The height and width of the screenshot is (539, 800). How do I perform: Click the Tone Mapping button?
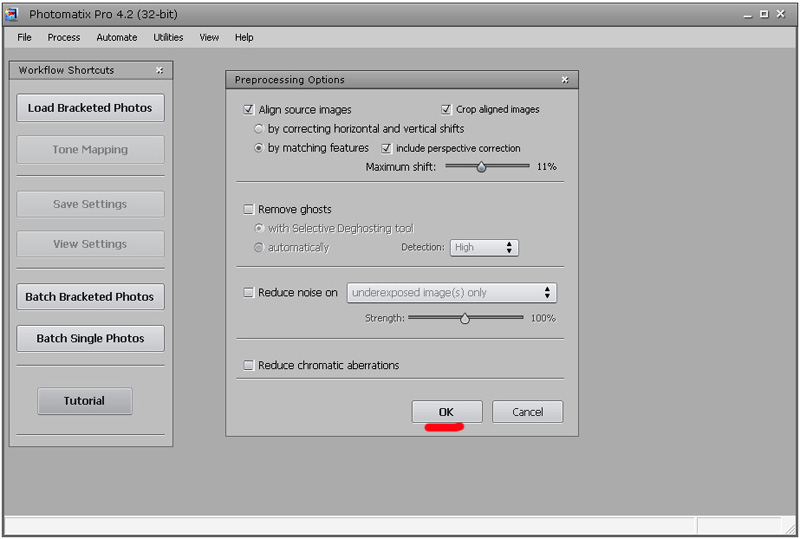click(90, 150)
